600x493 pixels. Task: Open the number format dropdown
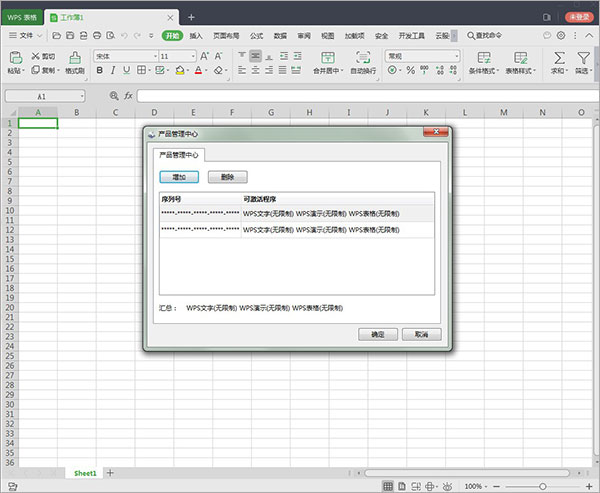click(x=457, y=56)
